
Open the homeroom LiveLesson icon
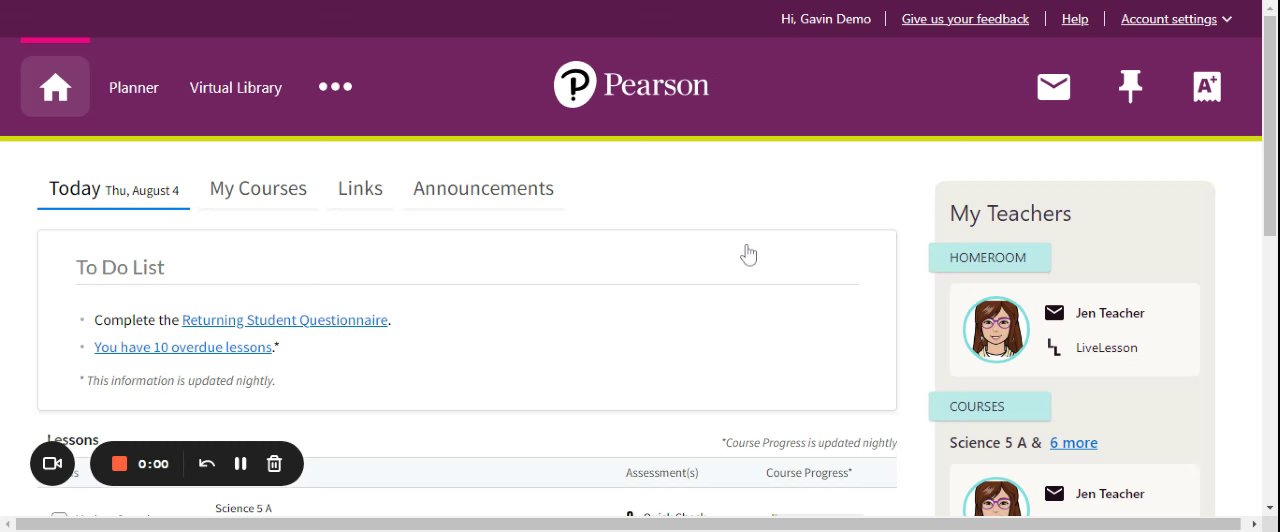pos(1054,348)
